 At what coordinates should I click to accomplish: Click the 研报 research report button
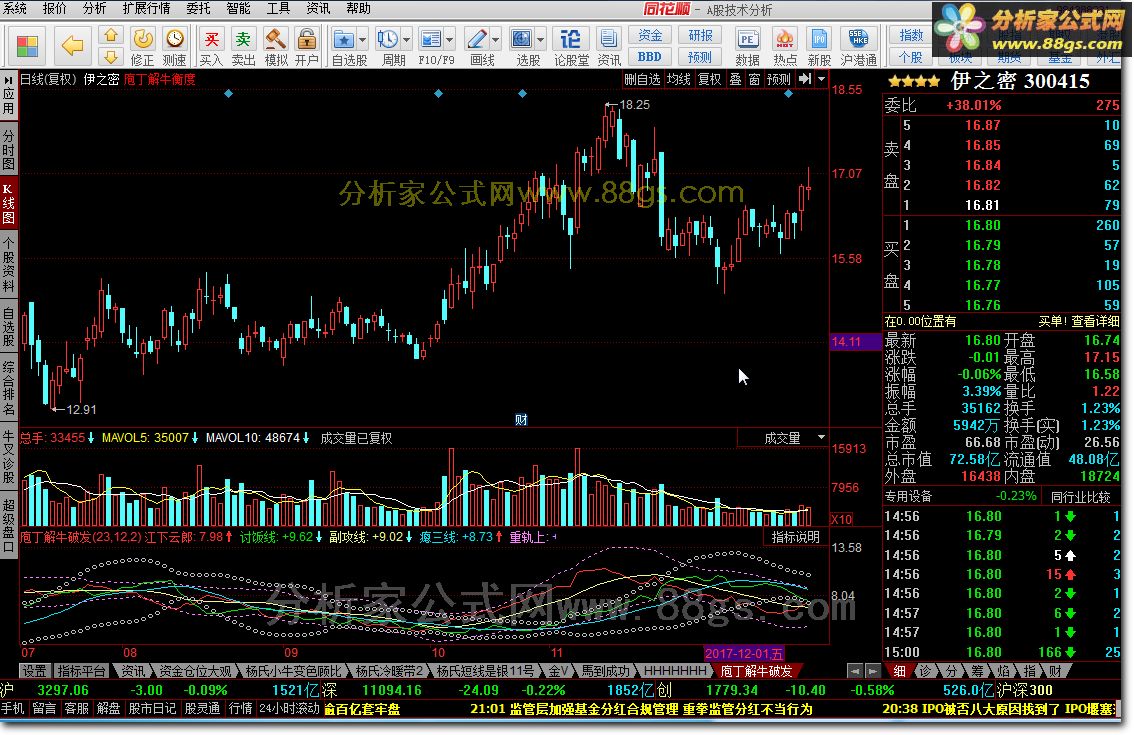pyautogui.click(x=700, y=35)
